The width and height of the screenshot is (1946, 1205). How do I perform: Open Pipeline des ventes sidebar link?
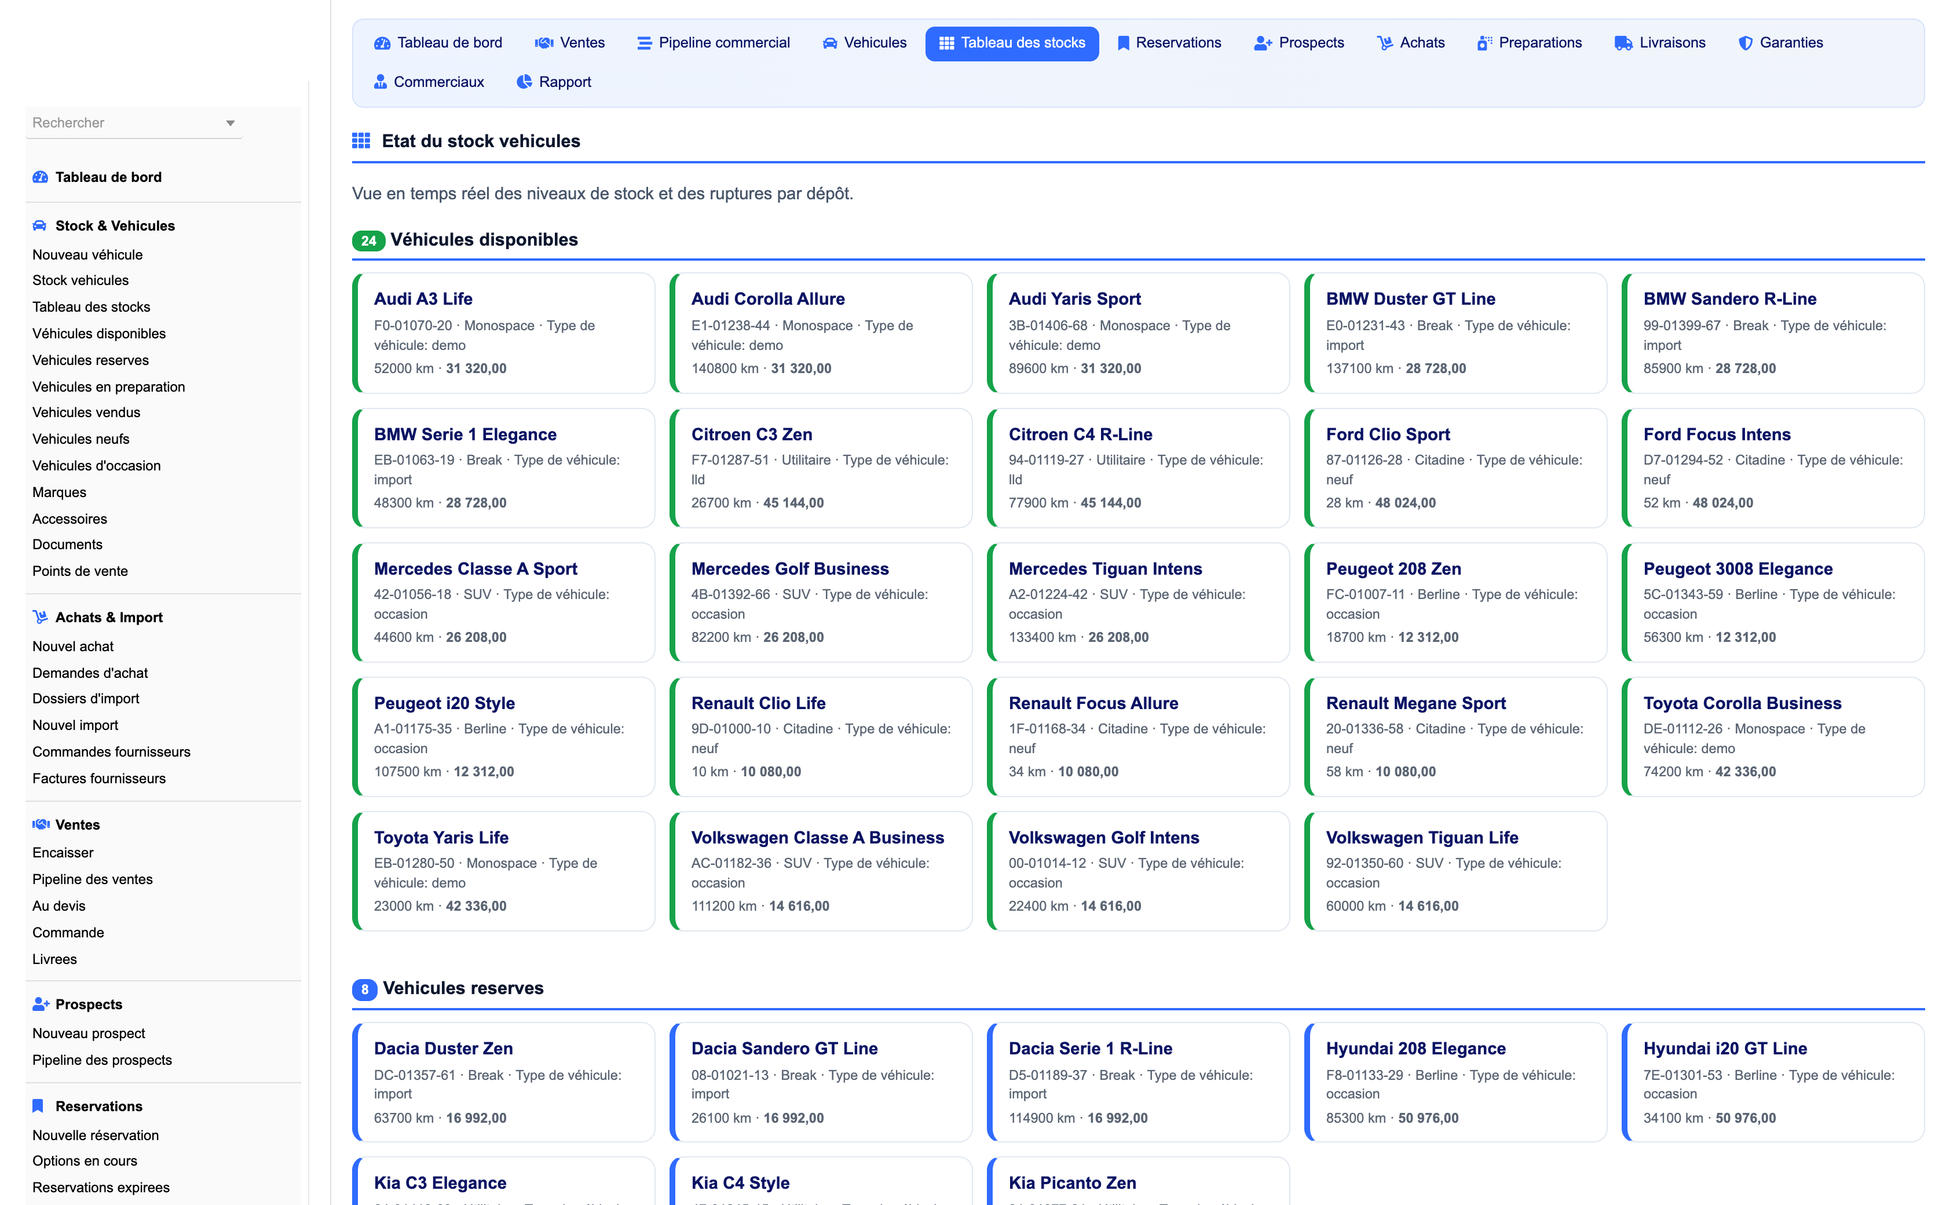[92, 880]
